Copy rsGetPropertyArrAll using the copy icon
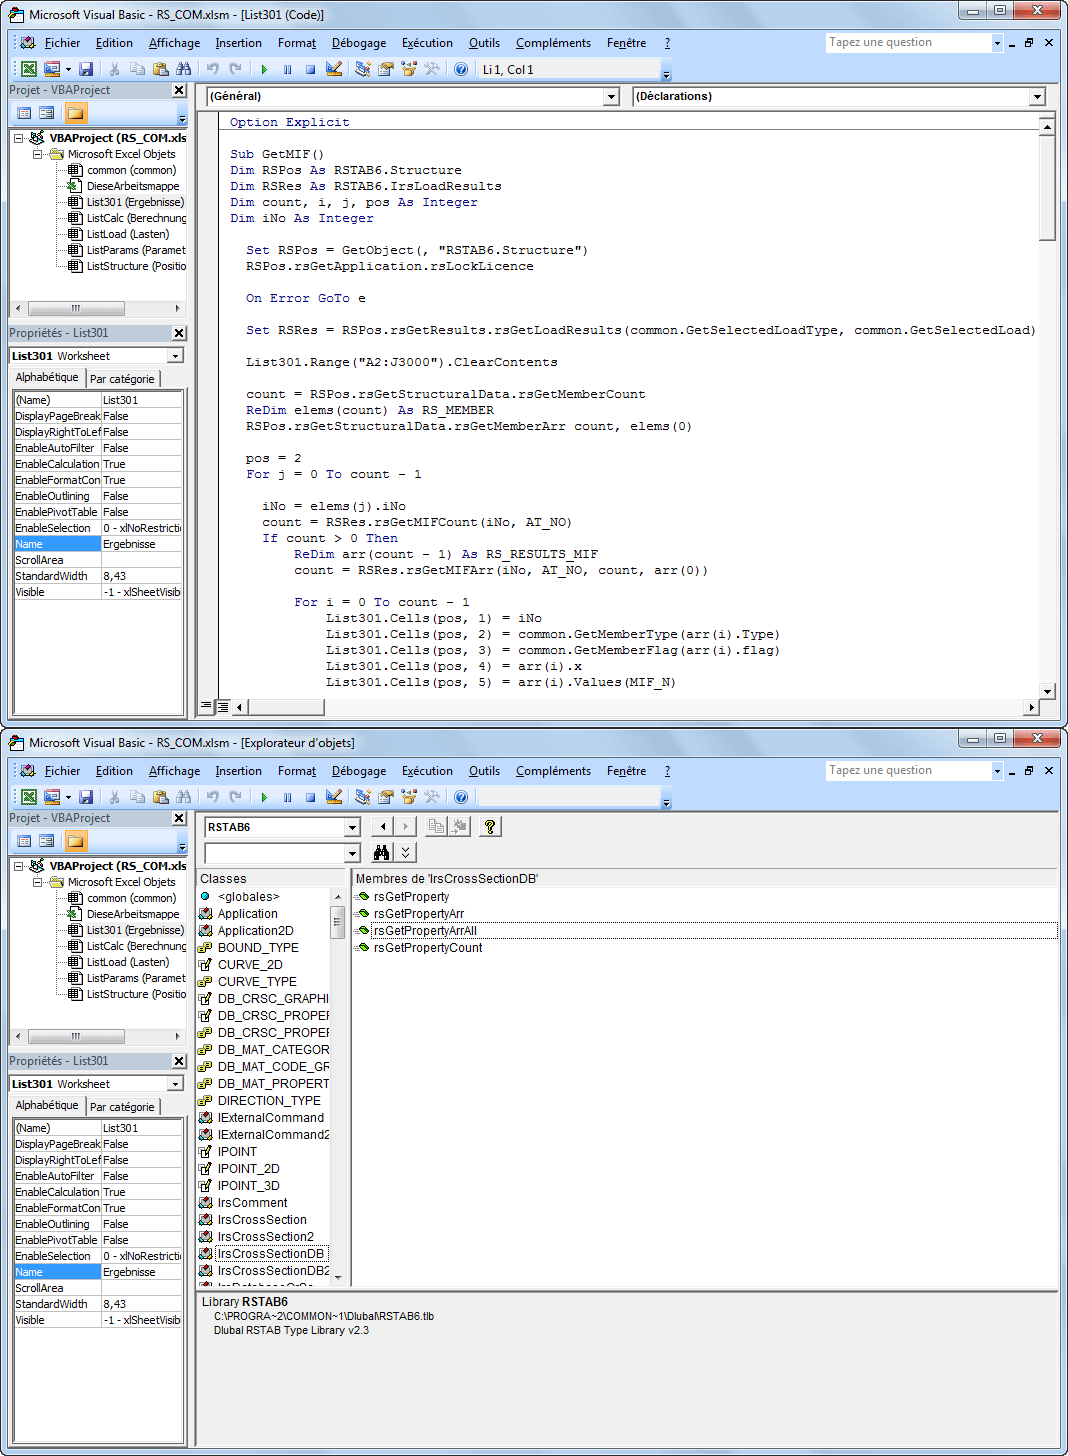This screenshot has width=1068, height=1456. pos(435,826)
